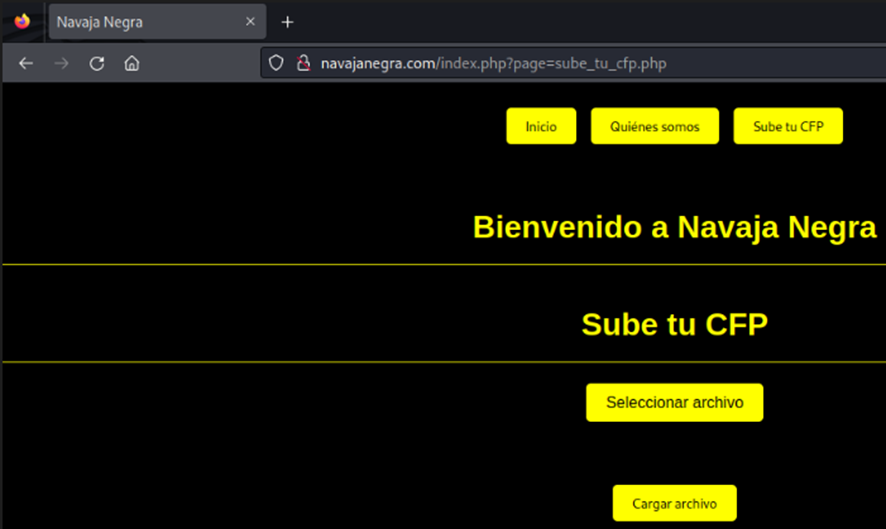Reload the current page
886x529 pixels.
(x=97, y=63)
